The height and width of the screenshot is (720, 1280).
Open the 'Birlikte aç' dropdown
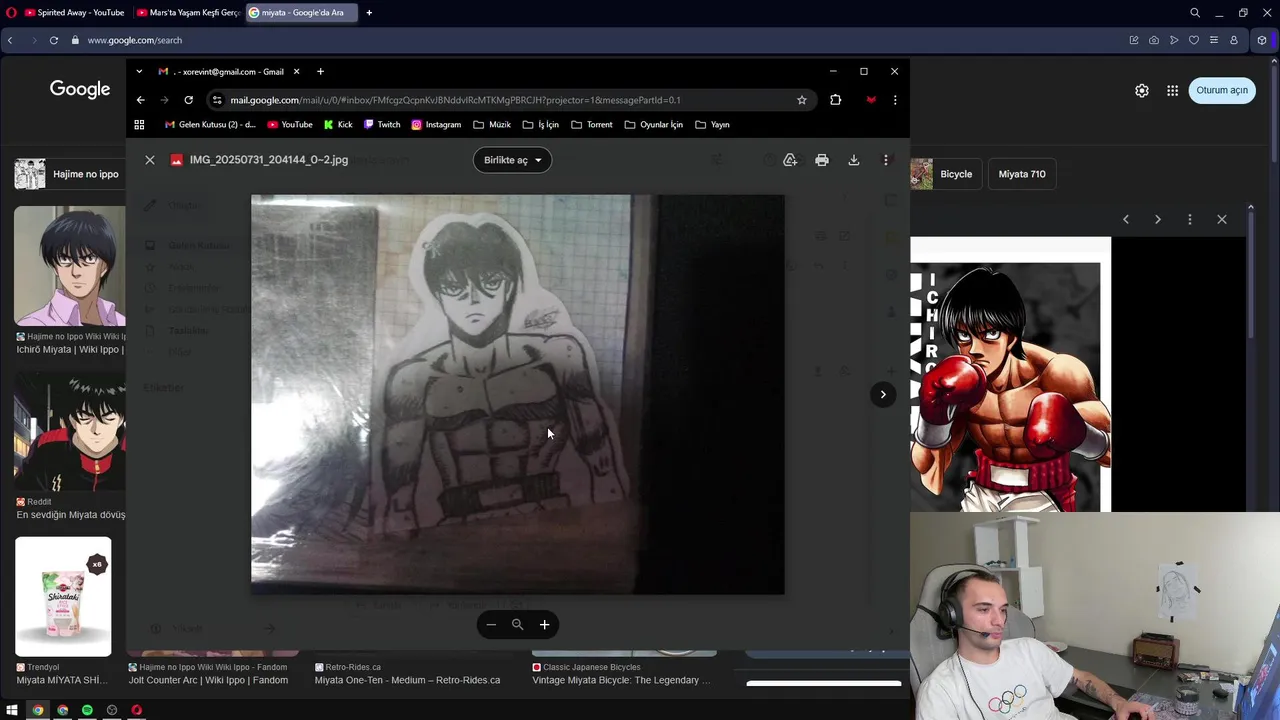512,160
